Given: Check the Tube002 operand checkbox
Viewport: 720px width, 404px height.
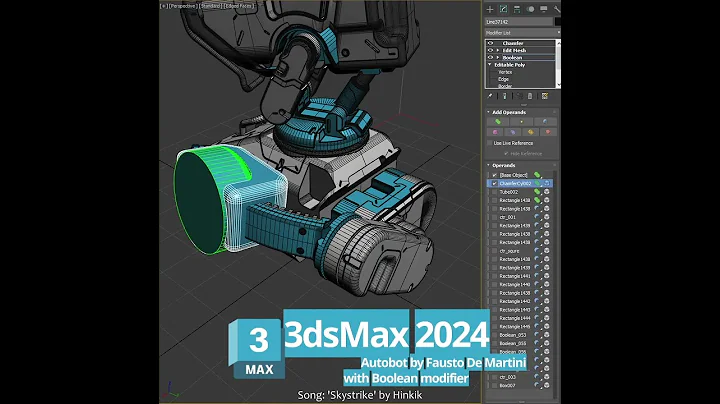Looking at the screenshot, I should (495, 192).
